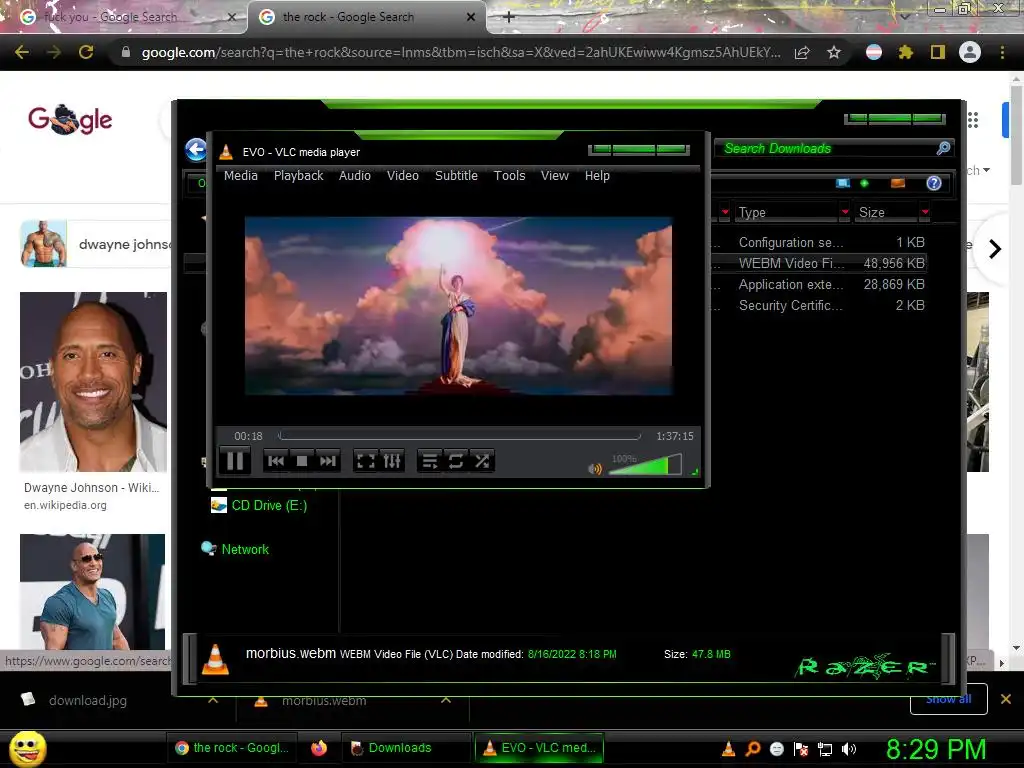Click the VLC elapsed time 00:18

pos(248,436)
